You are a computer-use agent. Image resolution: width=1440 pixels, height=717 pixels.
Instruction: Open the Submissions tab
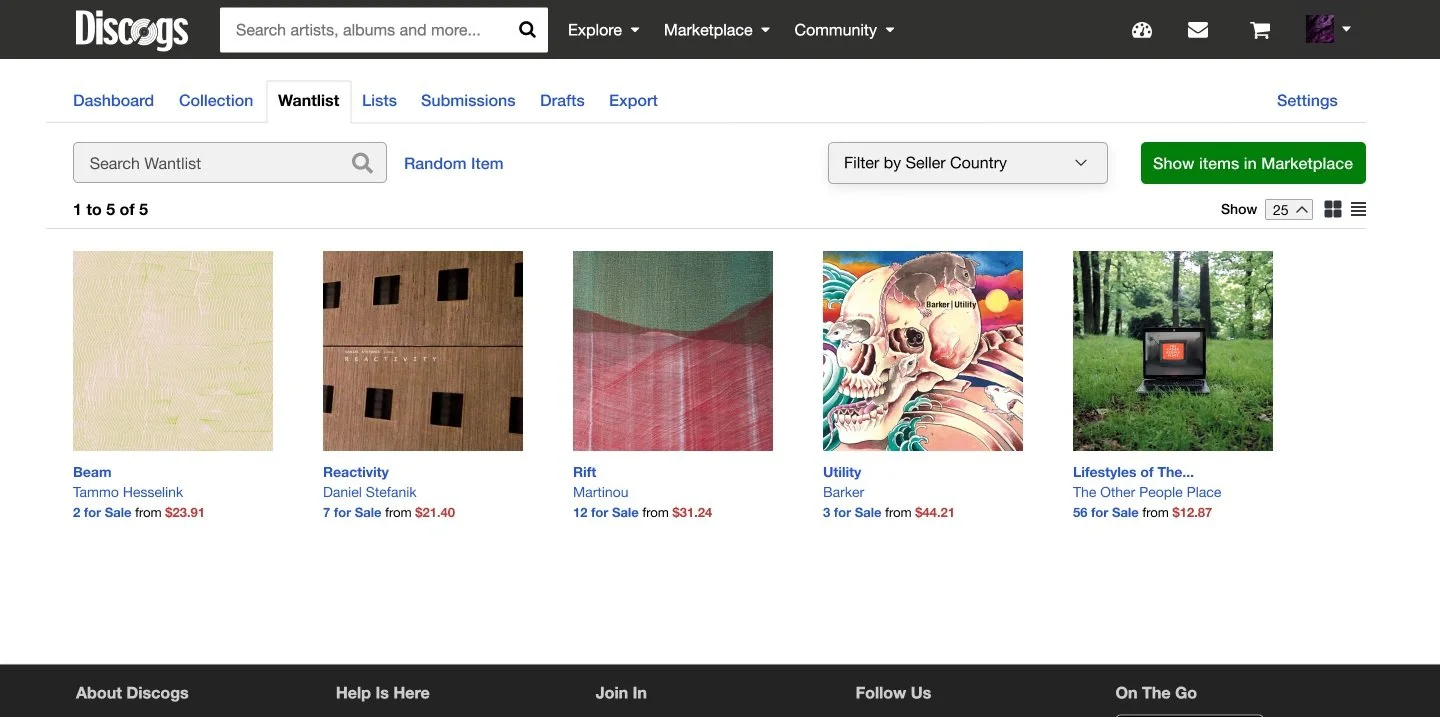pyautogui.click(x=468, y=100)
